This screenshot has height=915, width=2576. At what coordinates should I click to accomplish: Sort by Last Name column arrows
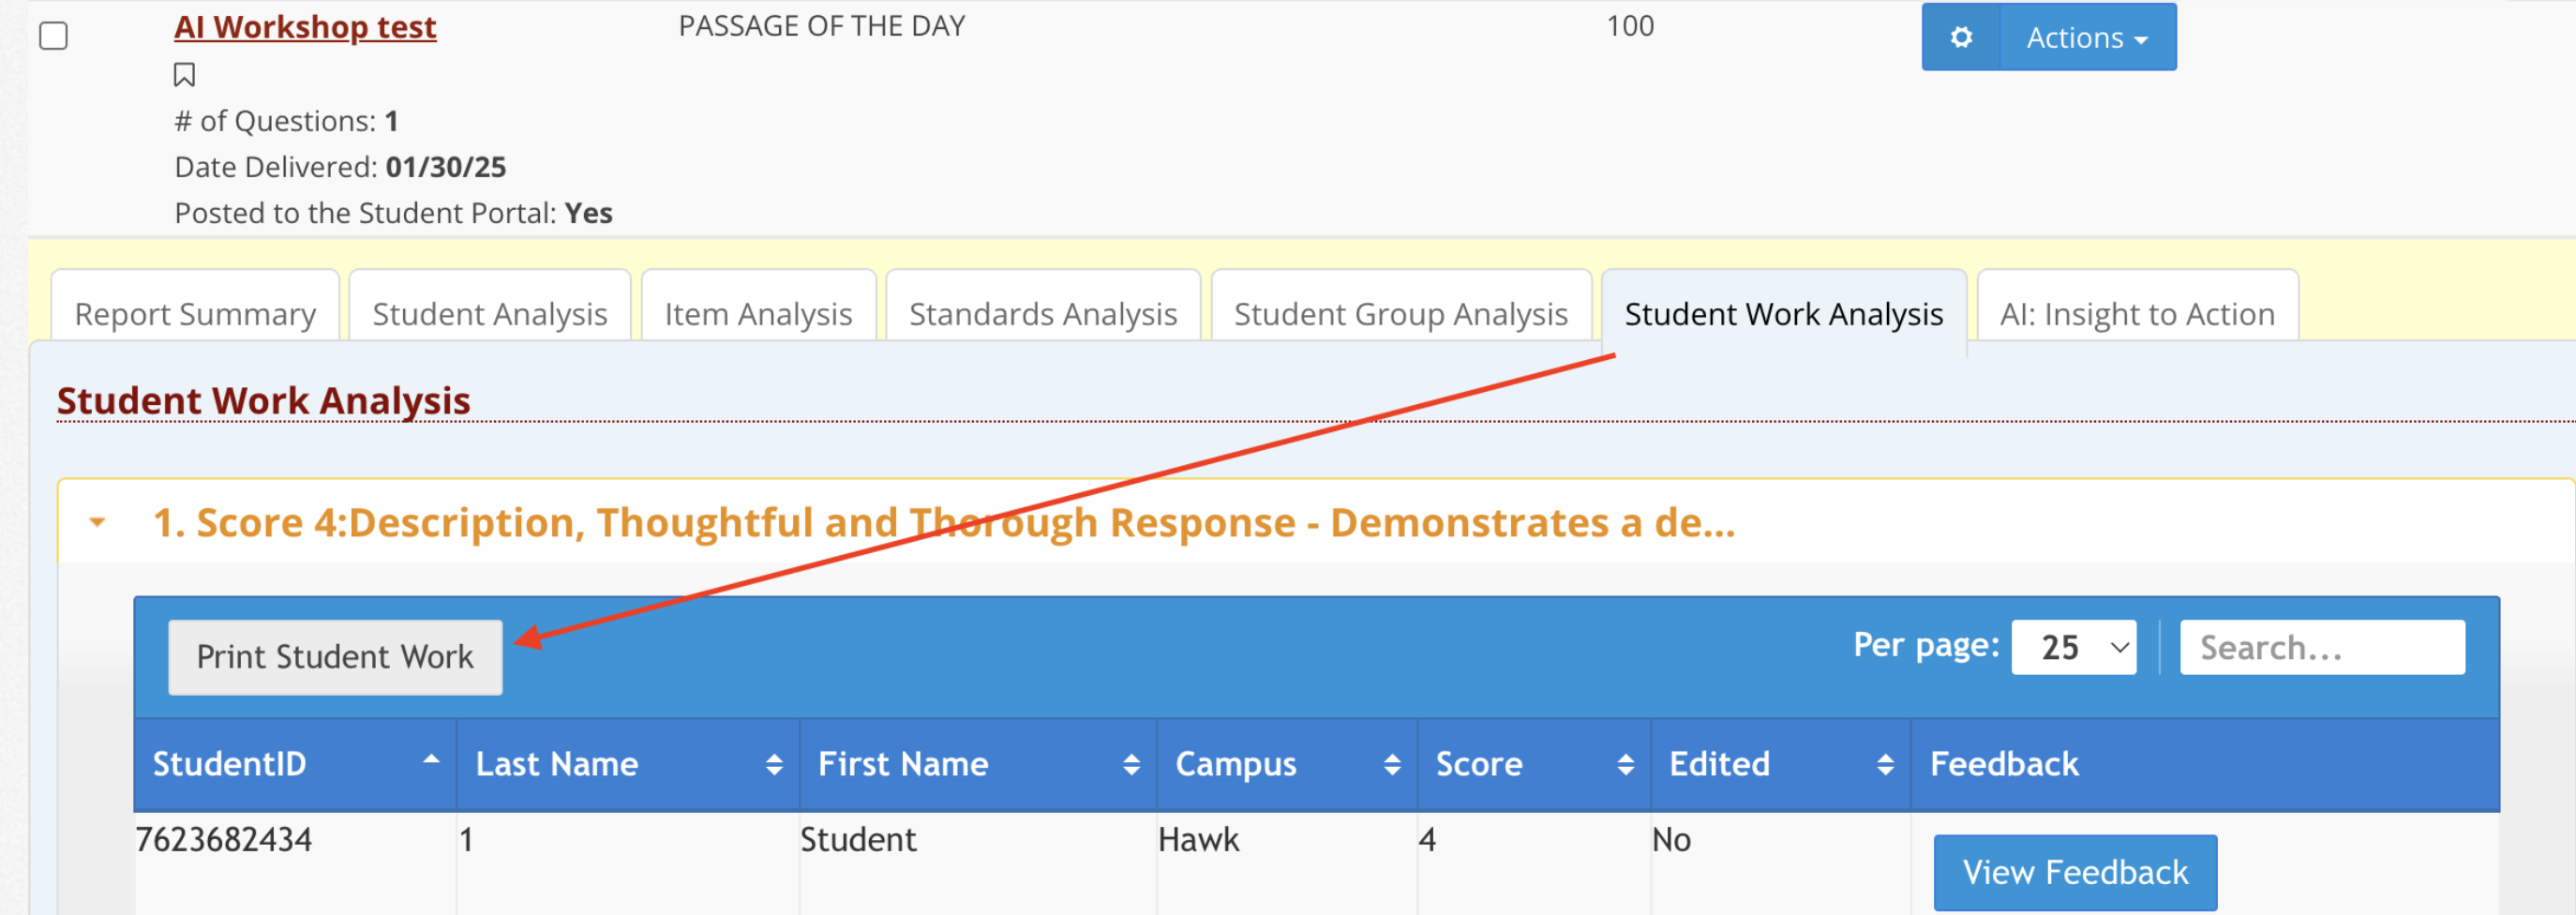pos(772,763)
